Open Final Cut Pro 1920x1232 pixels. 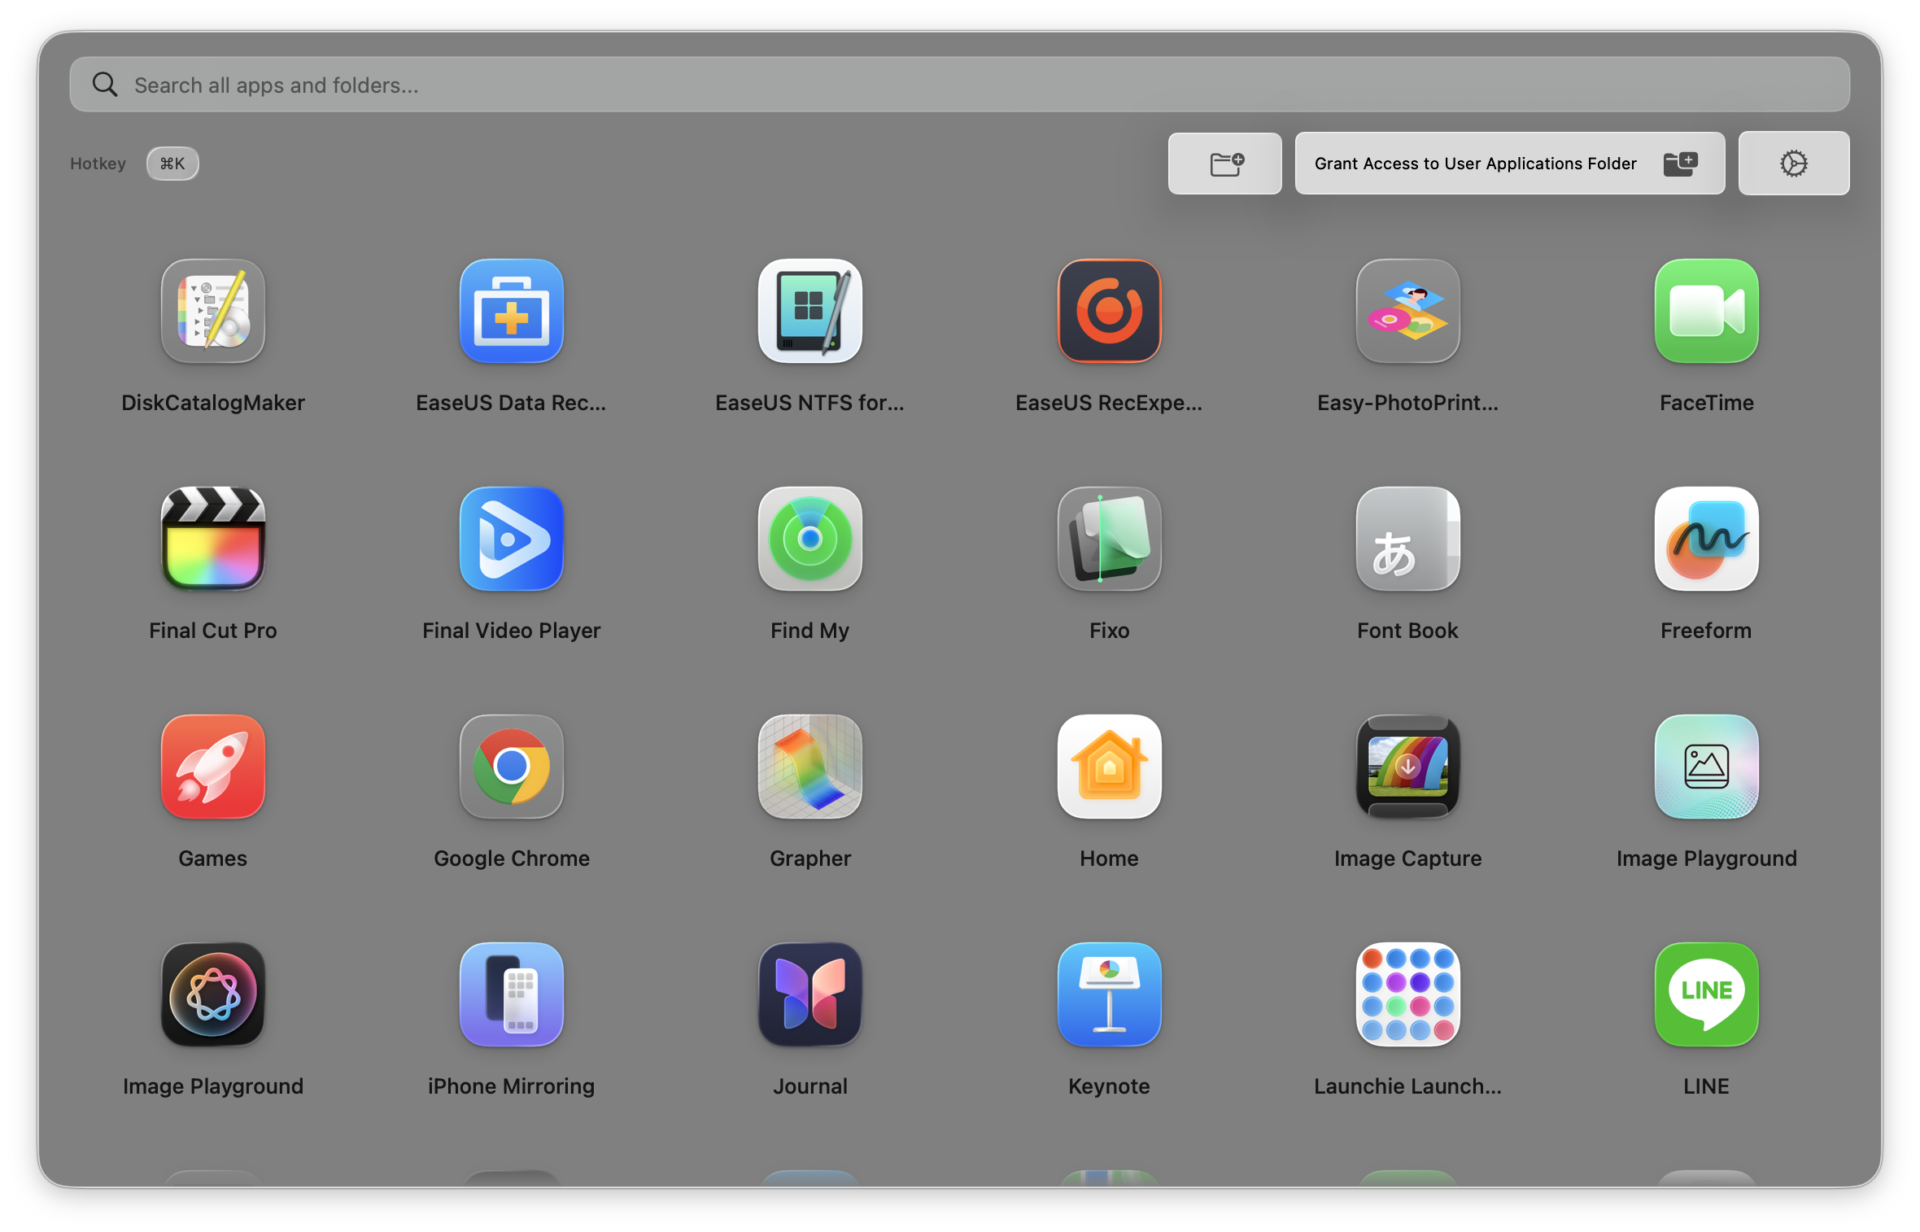pyautogui.click(x=213, y=539)
